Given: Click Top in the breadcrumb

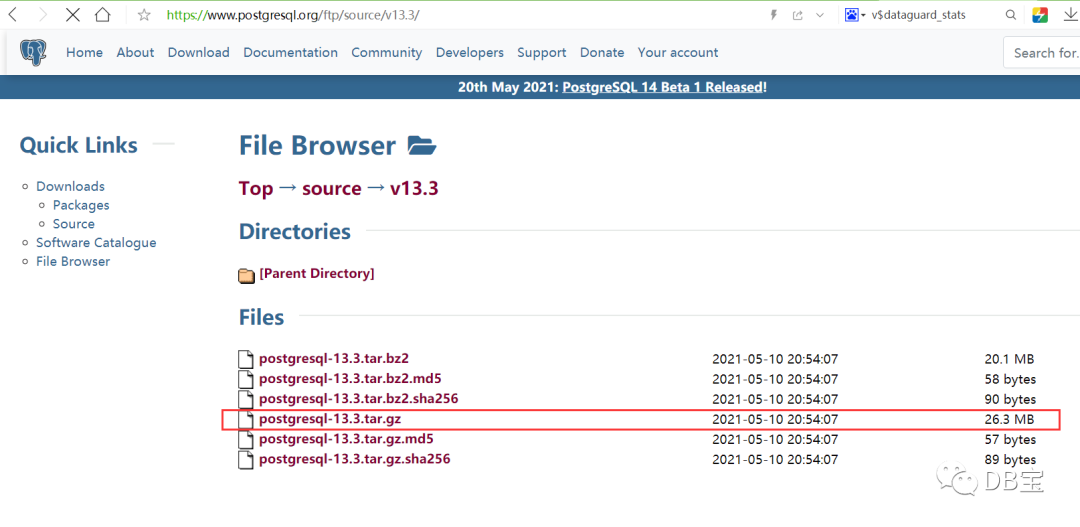Looking at the screenshot, I should click(256, 188).
